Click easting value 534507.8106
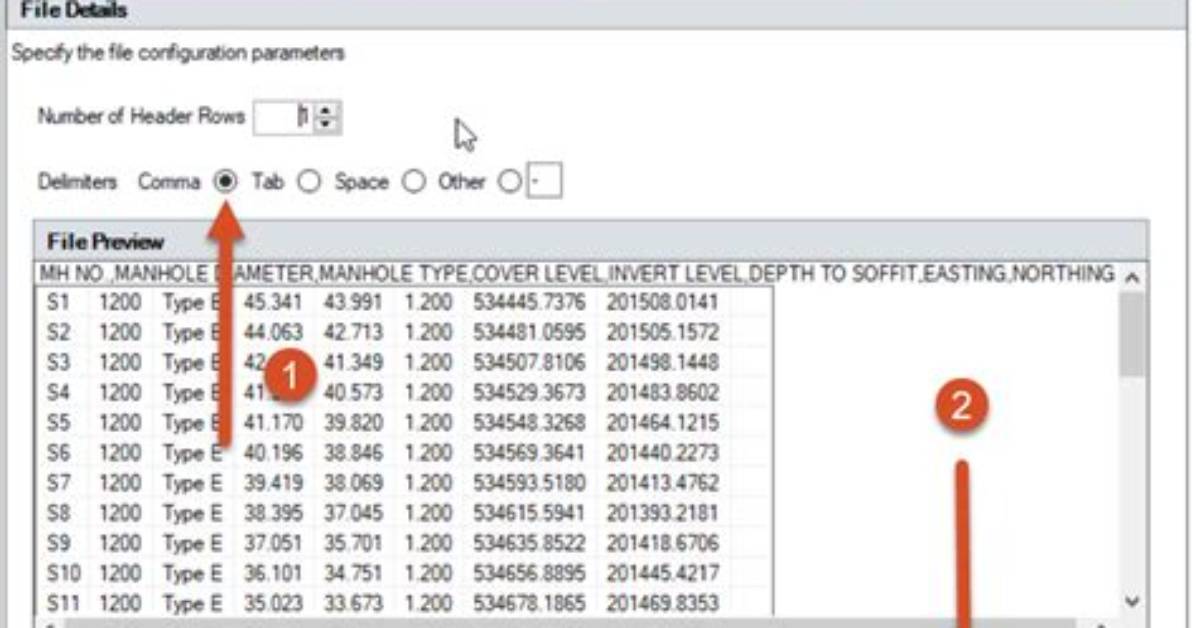This screenshot has width=1196, height=628. 529,362
